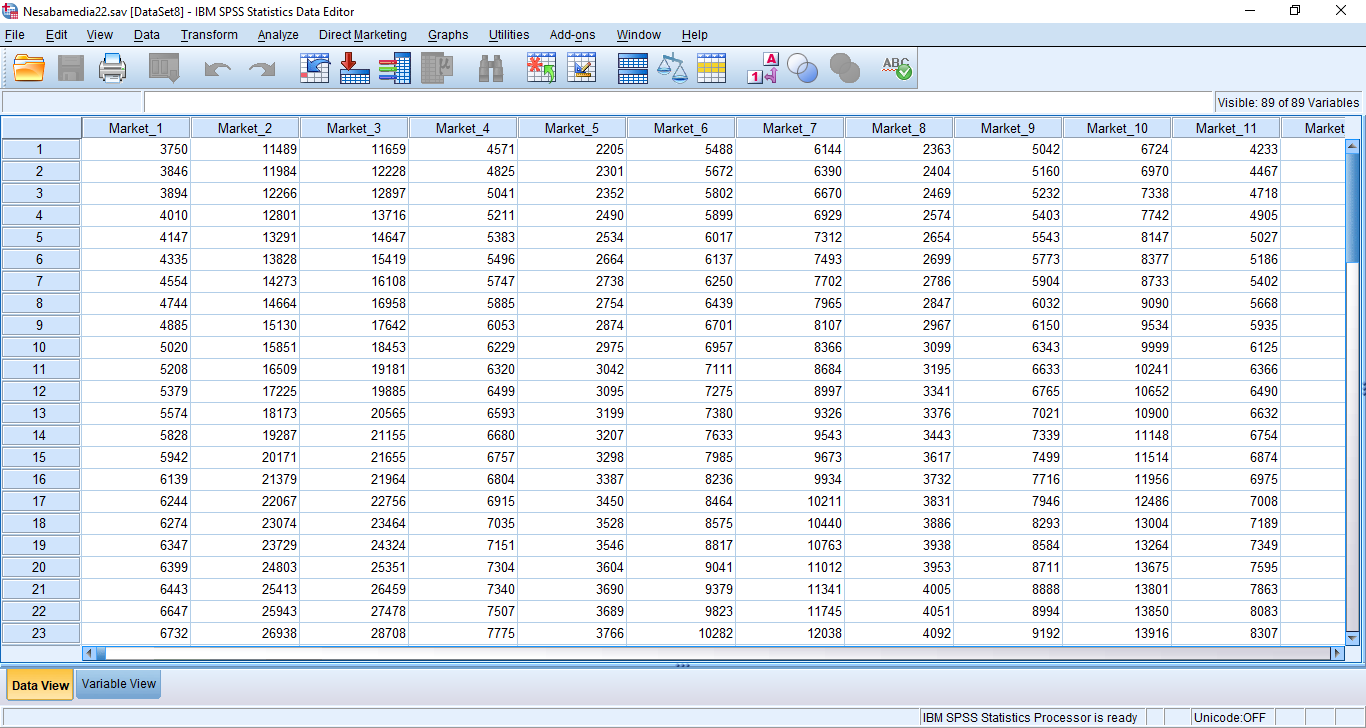Click the Split File icon
Screen dimensions: 1366x728
(x=632, y=68)
